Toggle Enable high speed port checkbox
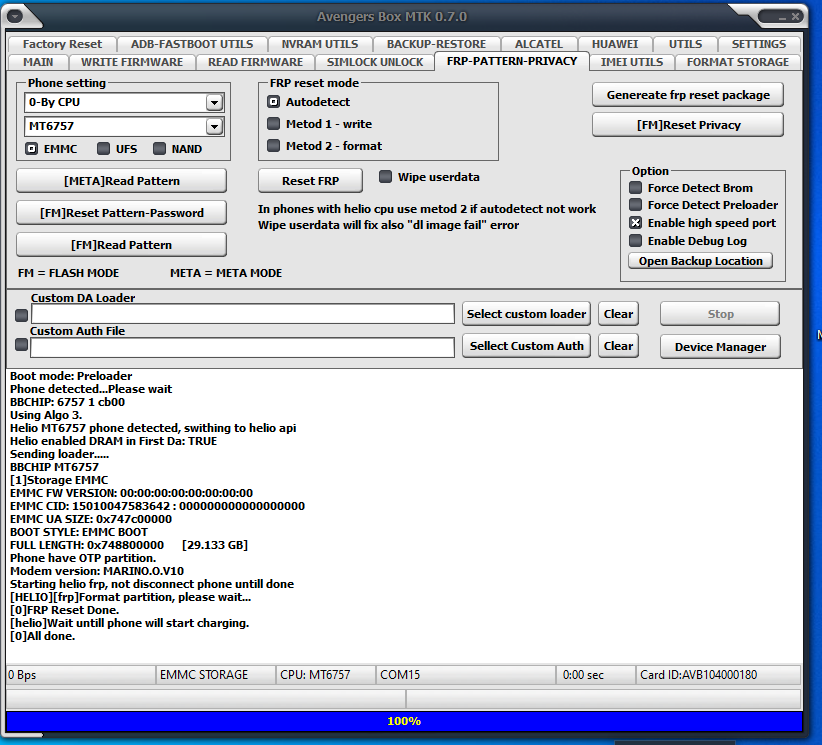Screen dimensions: 822x745 point(635,223)
